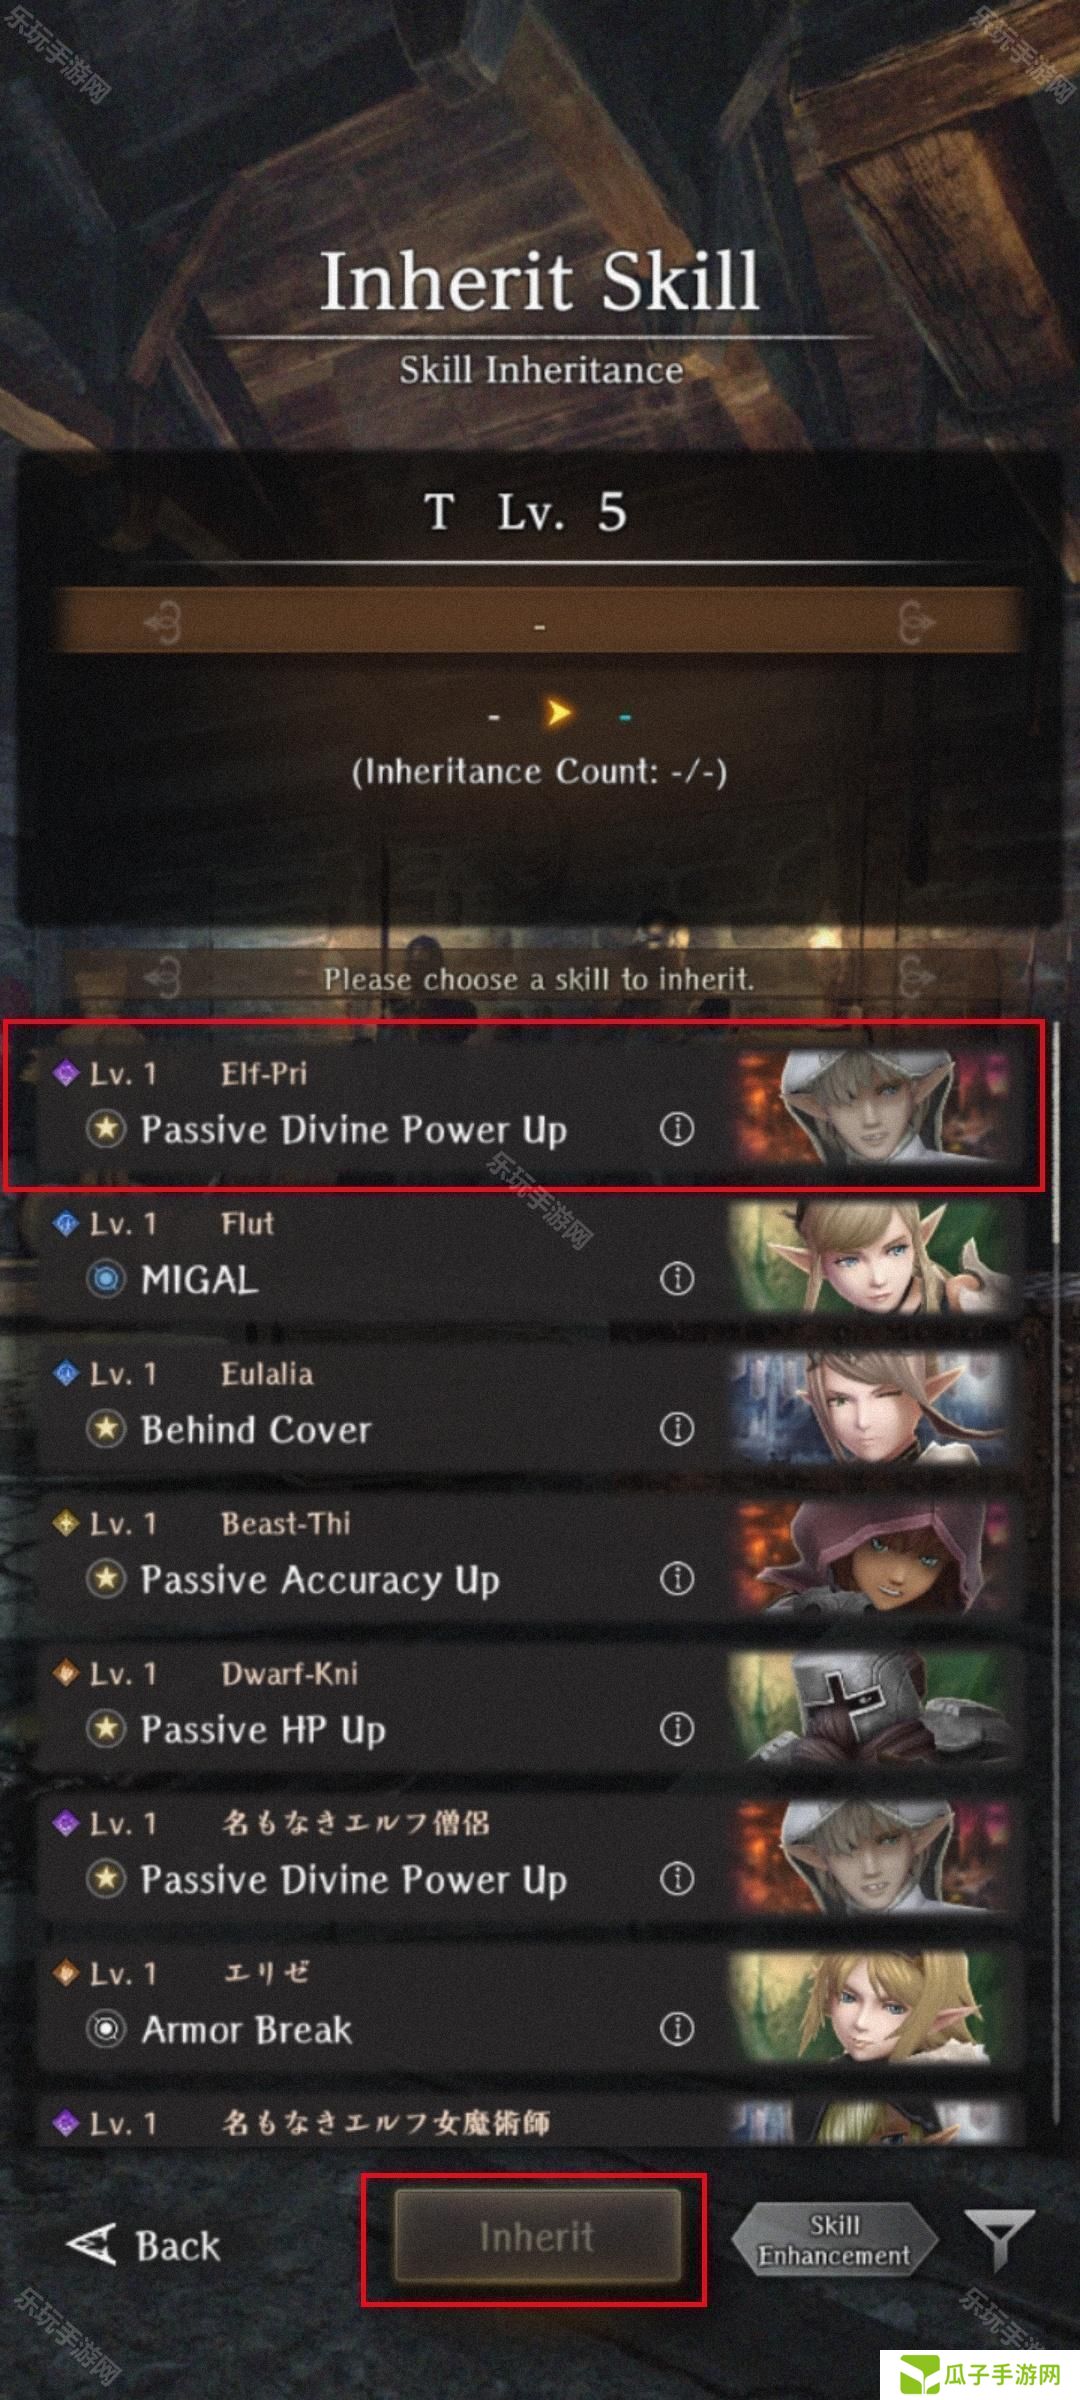Choose Dwarf-Kni Passive HP Up entry
The height and width of the screenshot is (2400, 1080).
(x=530, y=1705)
